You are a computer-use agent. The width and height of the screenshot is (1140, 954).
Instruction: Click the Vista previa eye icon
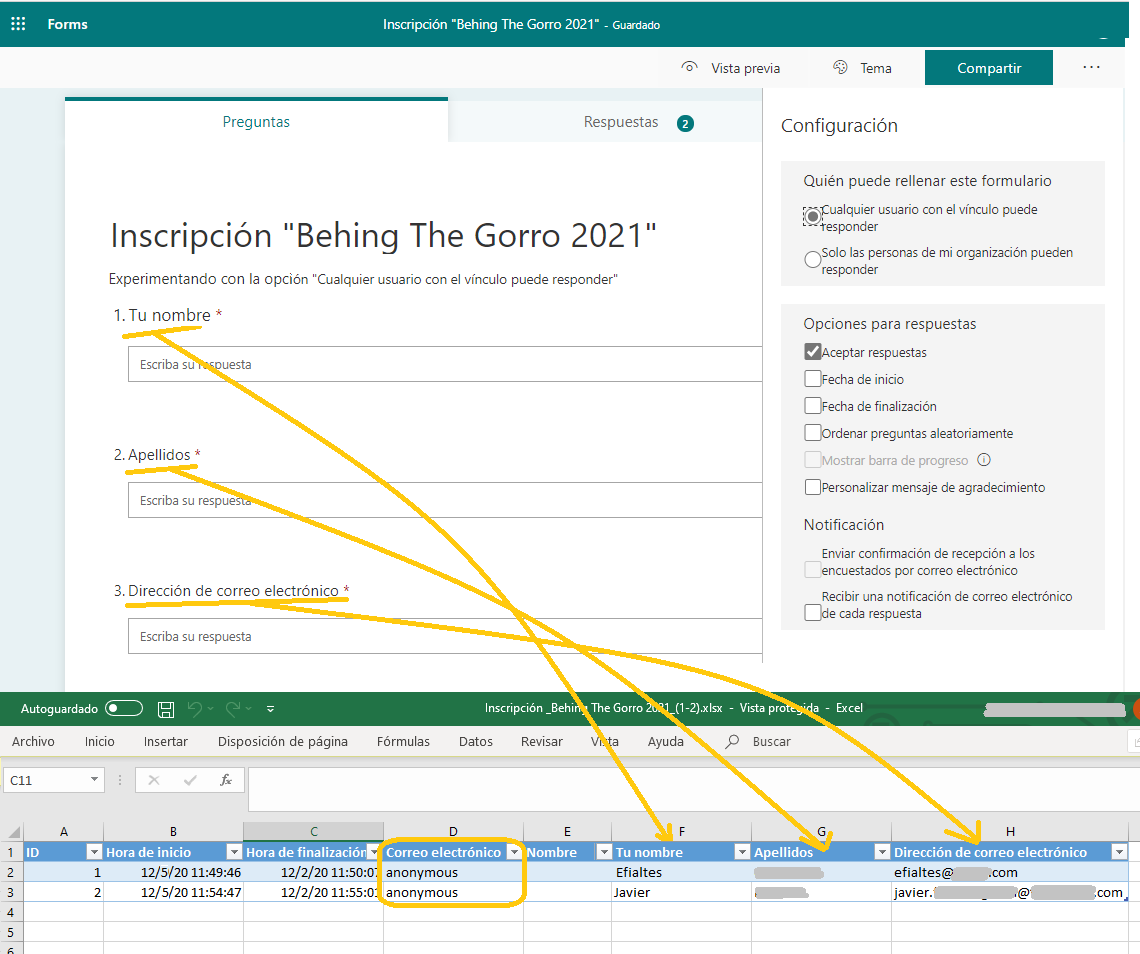pyautogui.click(x=689, y=67)
